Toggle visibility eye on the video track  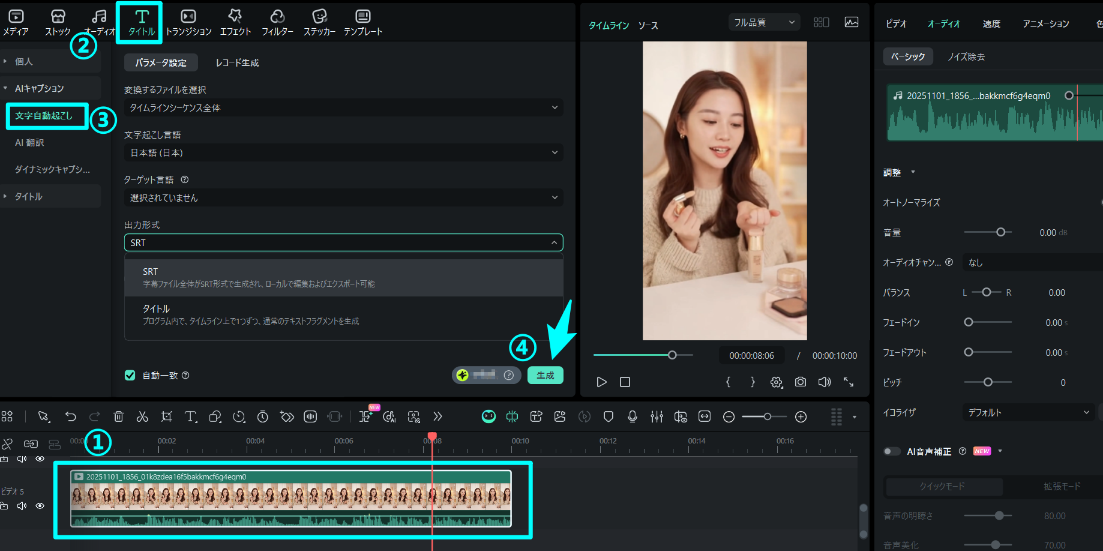click(40, 506)
